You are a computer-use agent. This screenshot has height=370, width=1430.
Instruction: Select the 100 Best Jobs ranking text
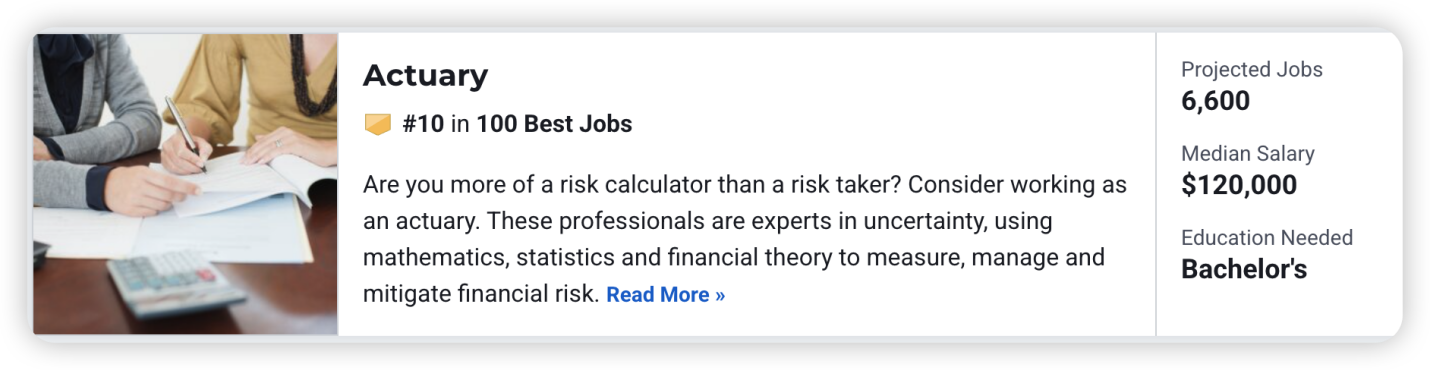(554, 124)
